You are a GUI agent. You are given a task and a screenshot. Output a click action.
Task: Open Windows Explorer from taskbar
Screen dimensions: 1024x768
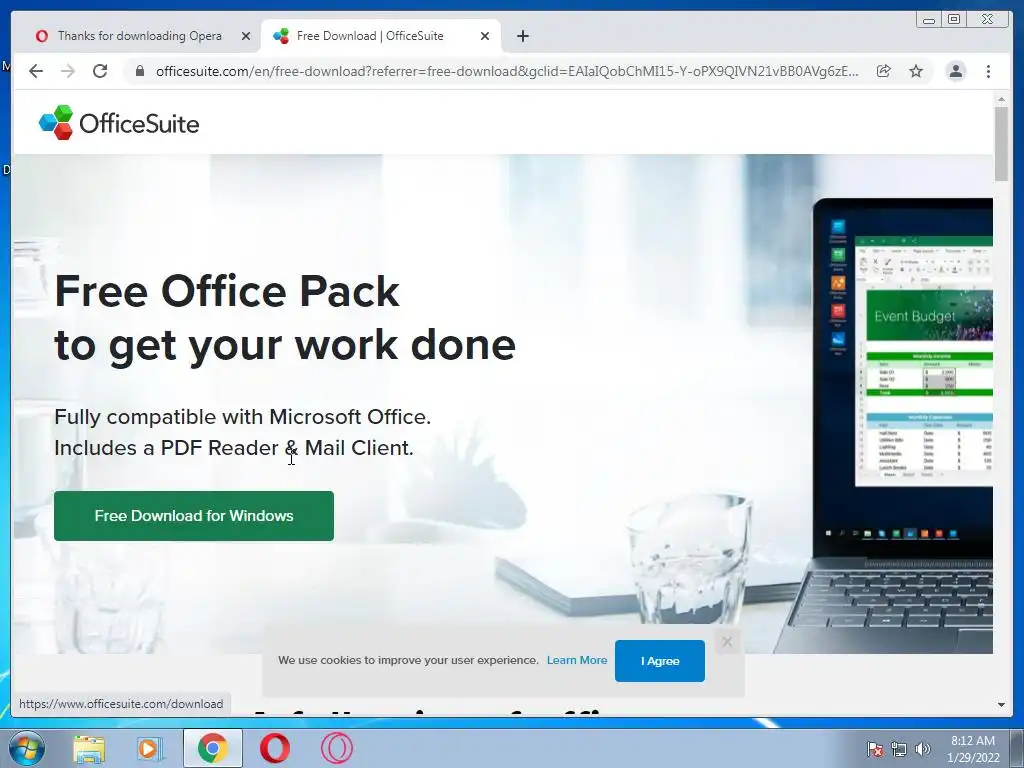coord(89,748)
